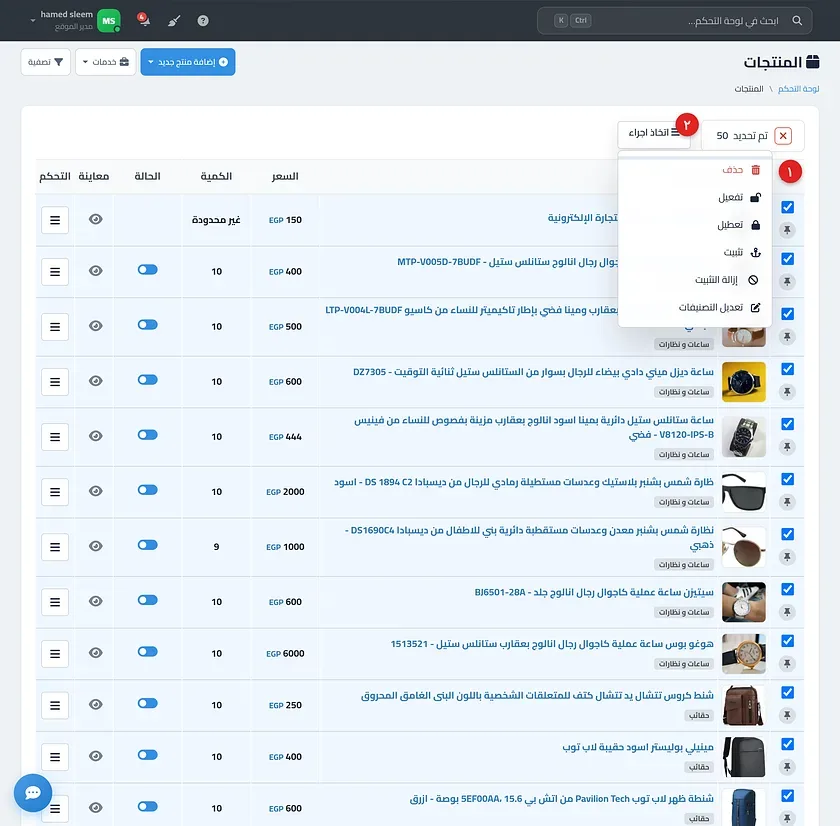840x826 pixels.
Task: Open control menu for DS1690C4 sunglasses row
Action: pos(55,547)
